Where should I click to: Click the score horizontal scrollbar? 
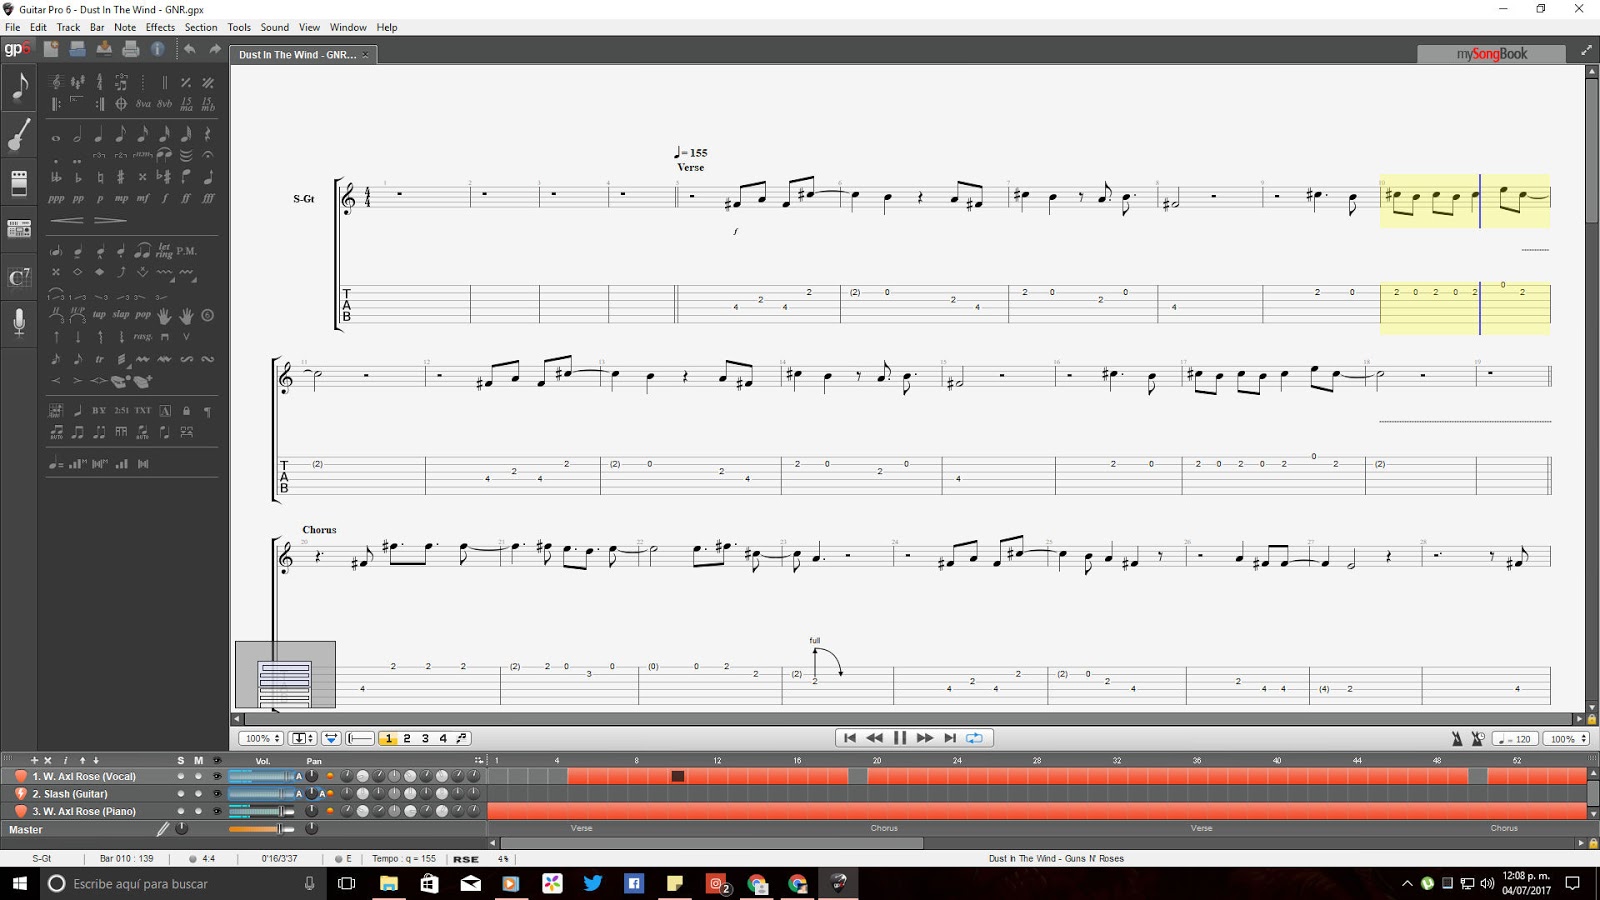click(x=910, y=719)
